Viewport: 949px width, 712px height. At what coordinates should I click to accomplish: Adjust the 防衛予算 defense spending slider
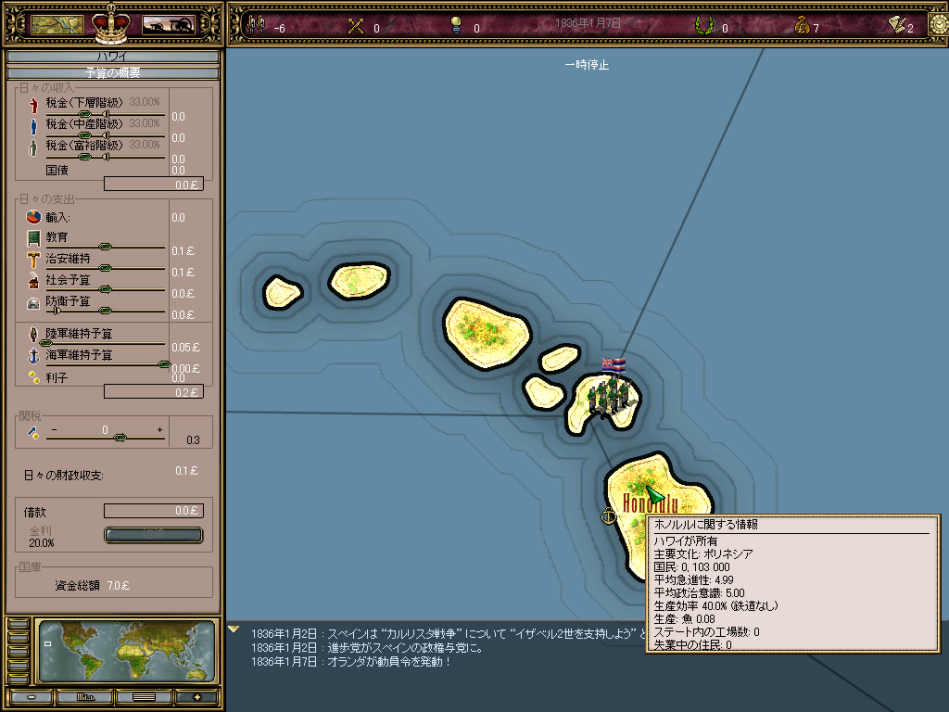[x=105, y=311]
